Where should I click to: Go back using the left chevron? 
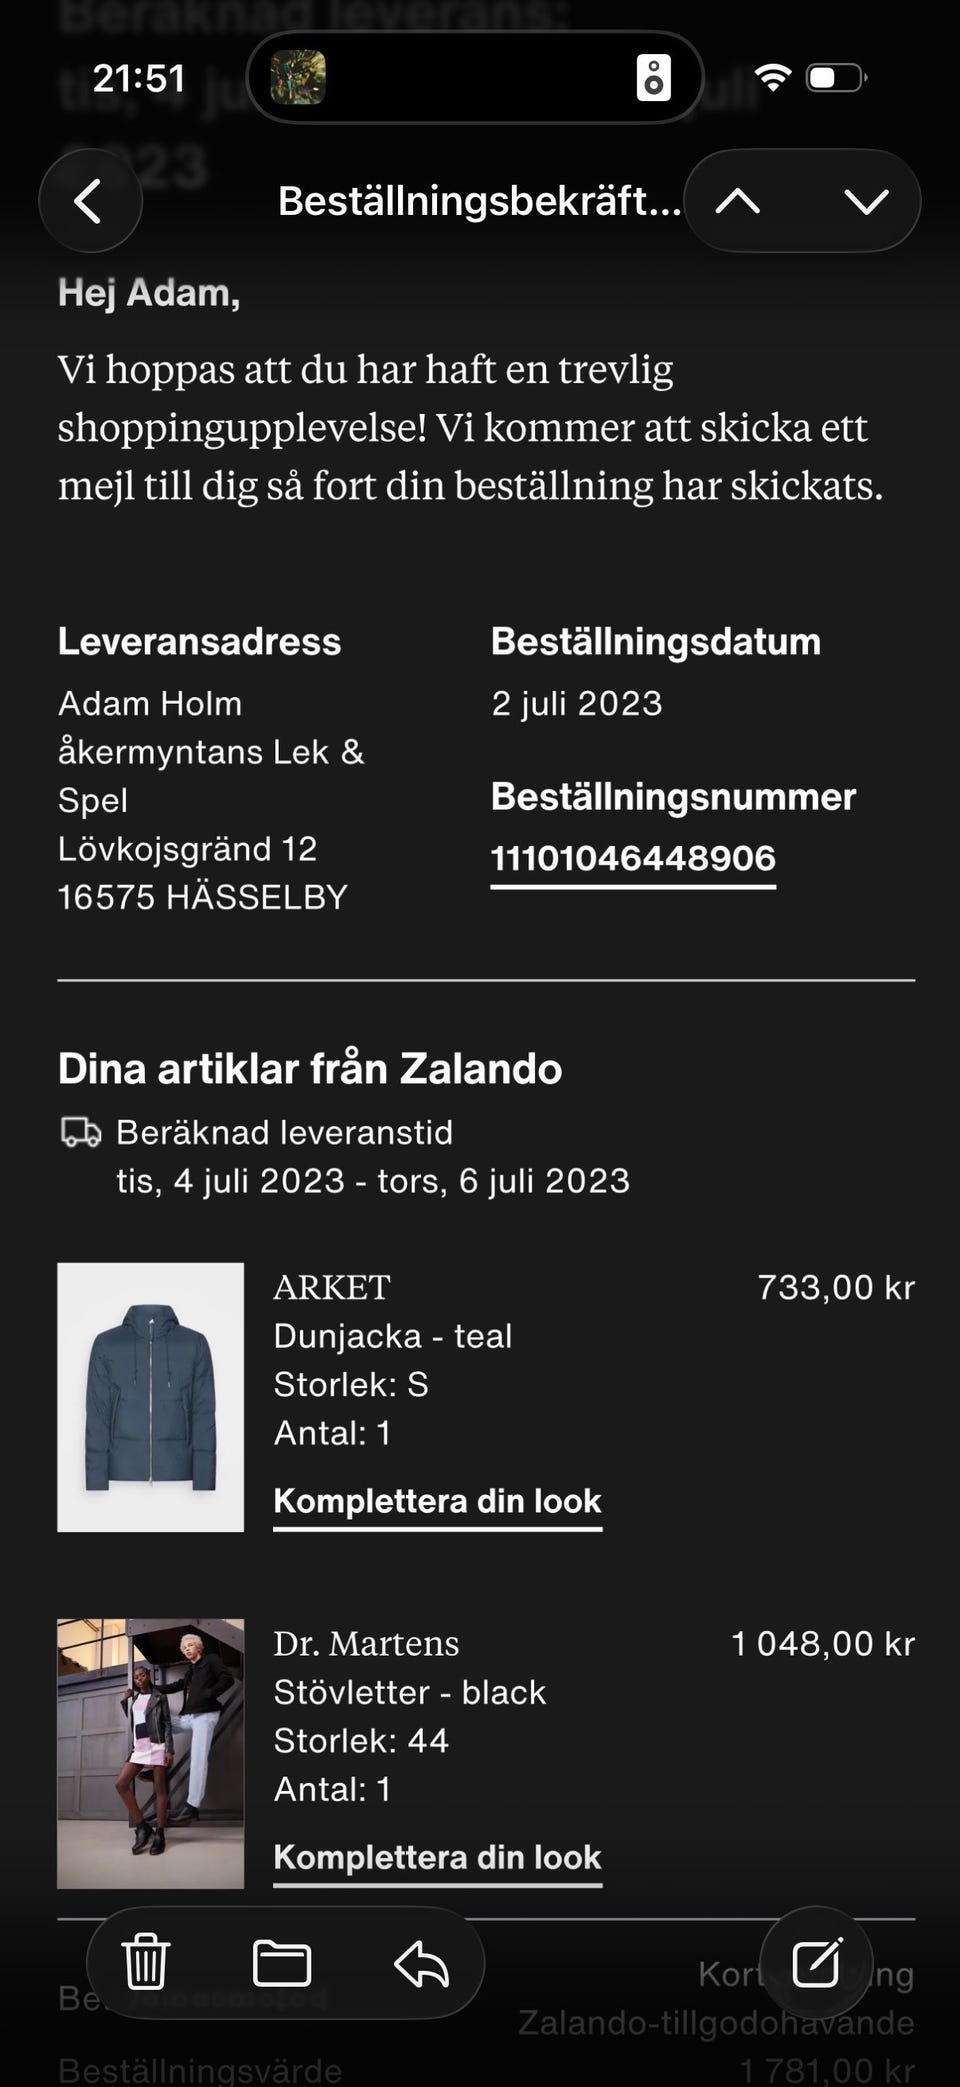(90, 201)
